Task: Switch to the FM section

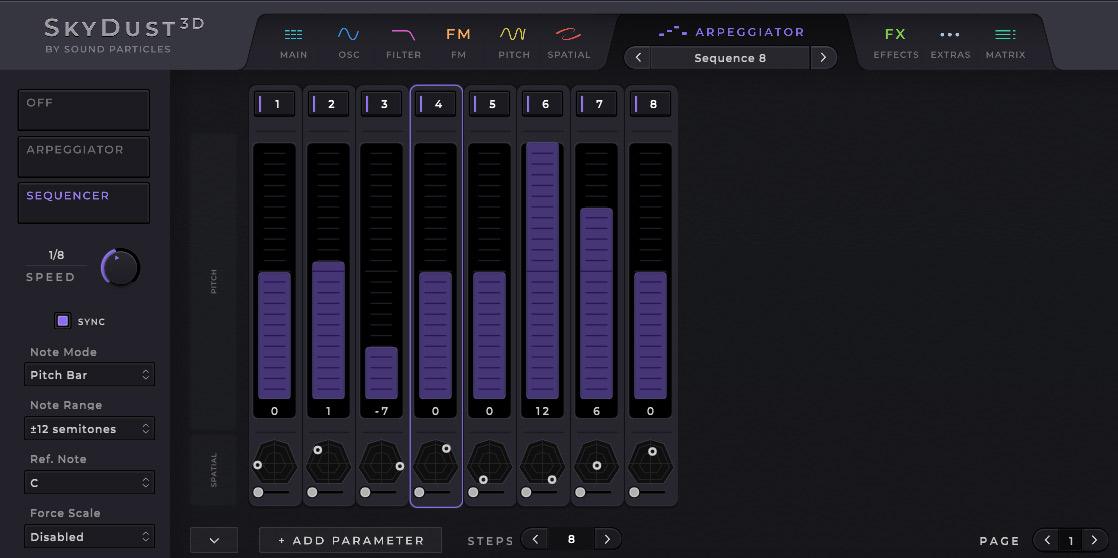Action: click(x=458, y=42)
